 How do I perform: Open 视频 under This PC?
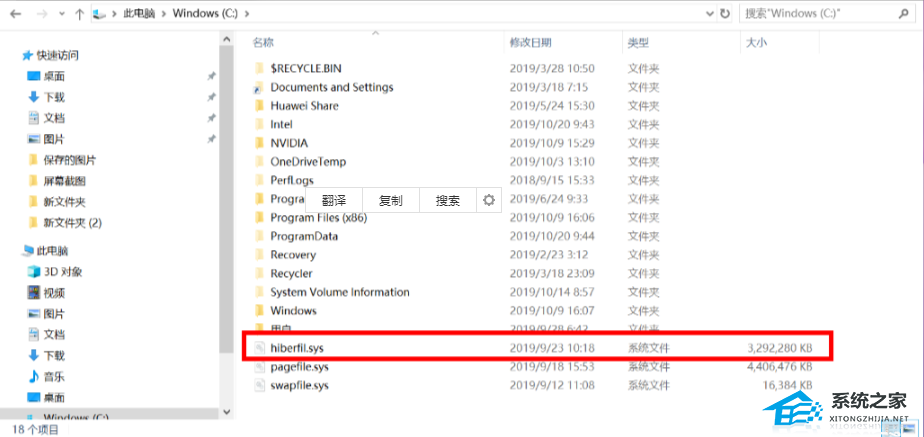coord(54,293)
